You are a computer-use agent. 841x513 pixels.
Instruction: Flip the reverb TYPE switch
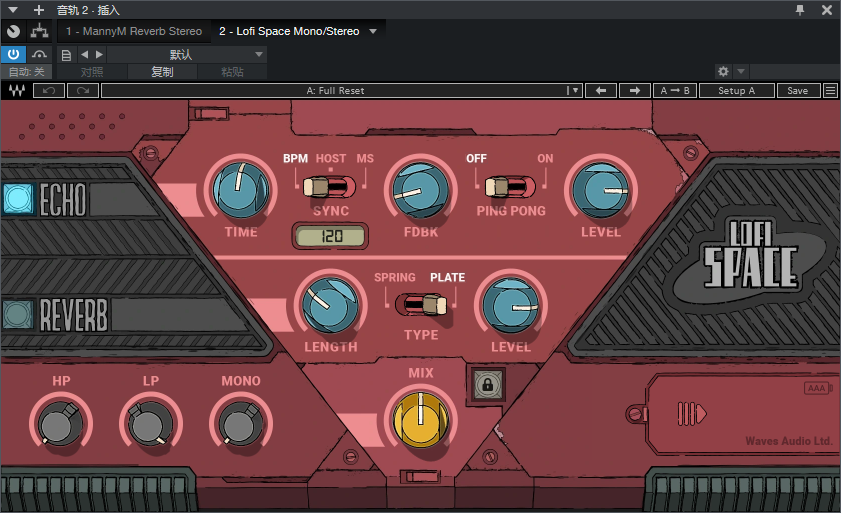pos(421,305)
